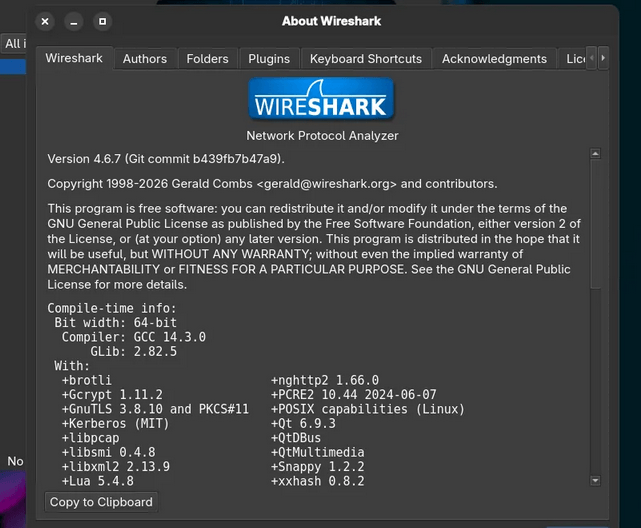Click '+PCRE2 10.44 2024-06-07' entry
Image resolution: width=641 pixels, height=528 pixels.
354,395
